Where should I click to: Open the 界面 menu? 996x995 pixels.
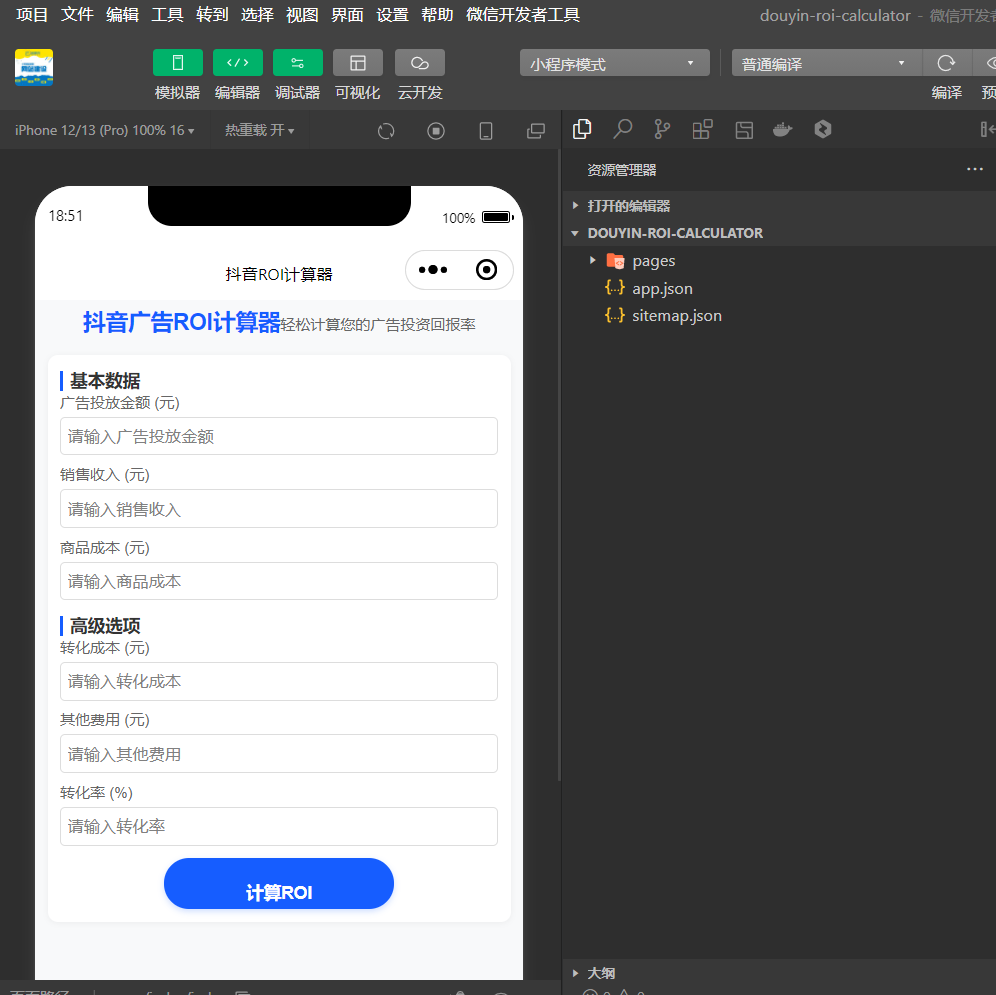pos(347,15)
